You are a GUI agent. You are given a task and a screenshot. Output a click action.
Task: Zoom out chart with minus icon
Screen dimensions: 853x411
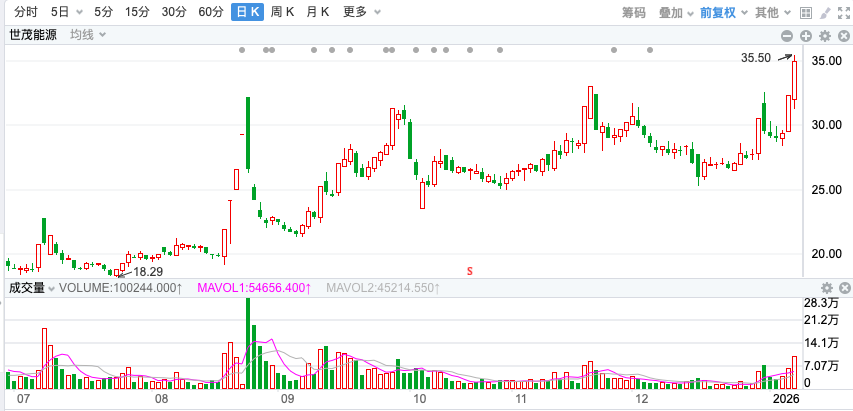(x=789, y=35)
